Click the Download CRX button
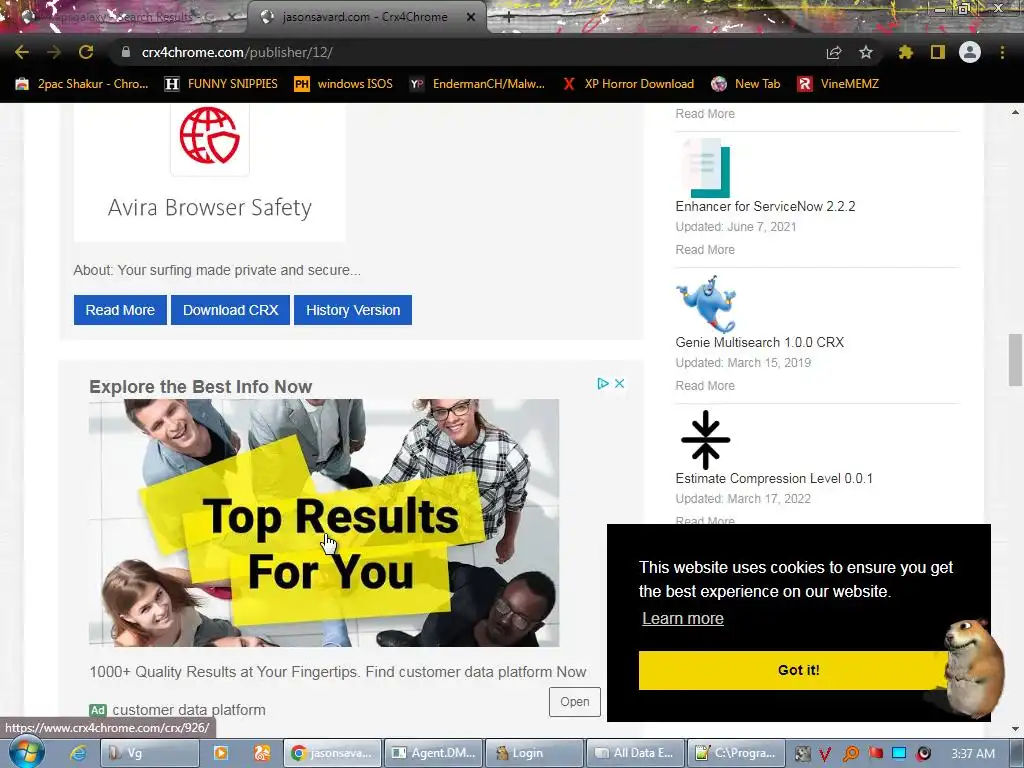 [x=231, y=310]
